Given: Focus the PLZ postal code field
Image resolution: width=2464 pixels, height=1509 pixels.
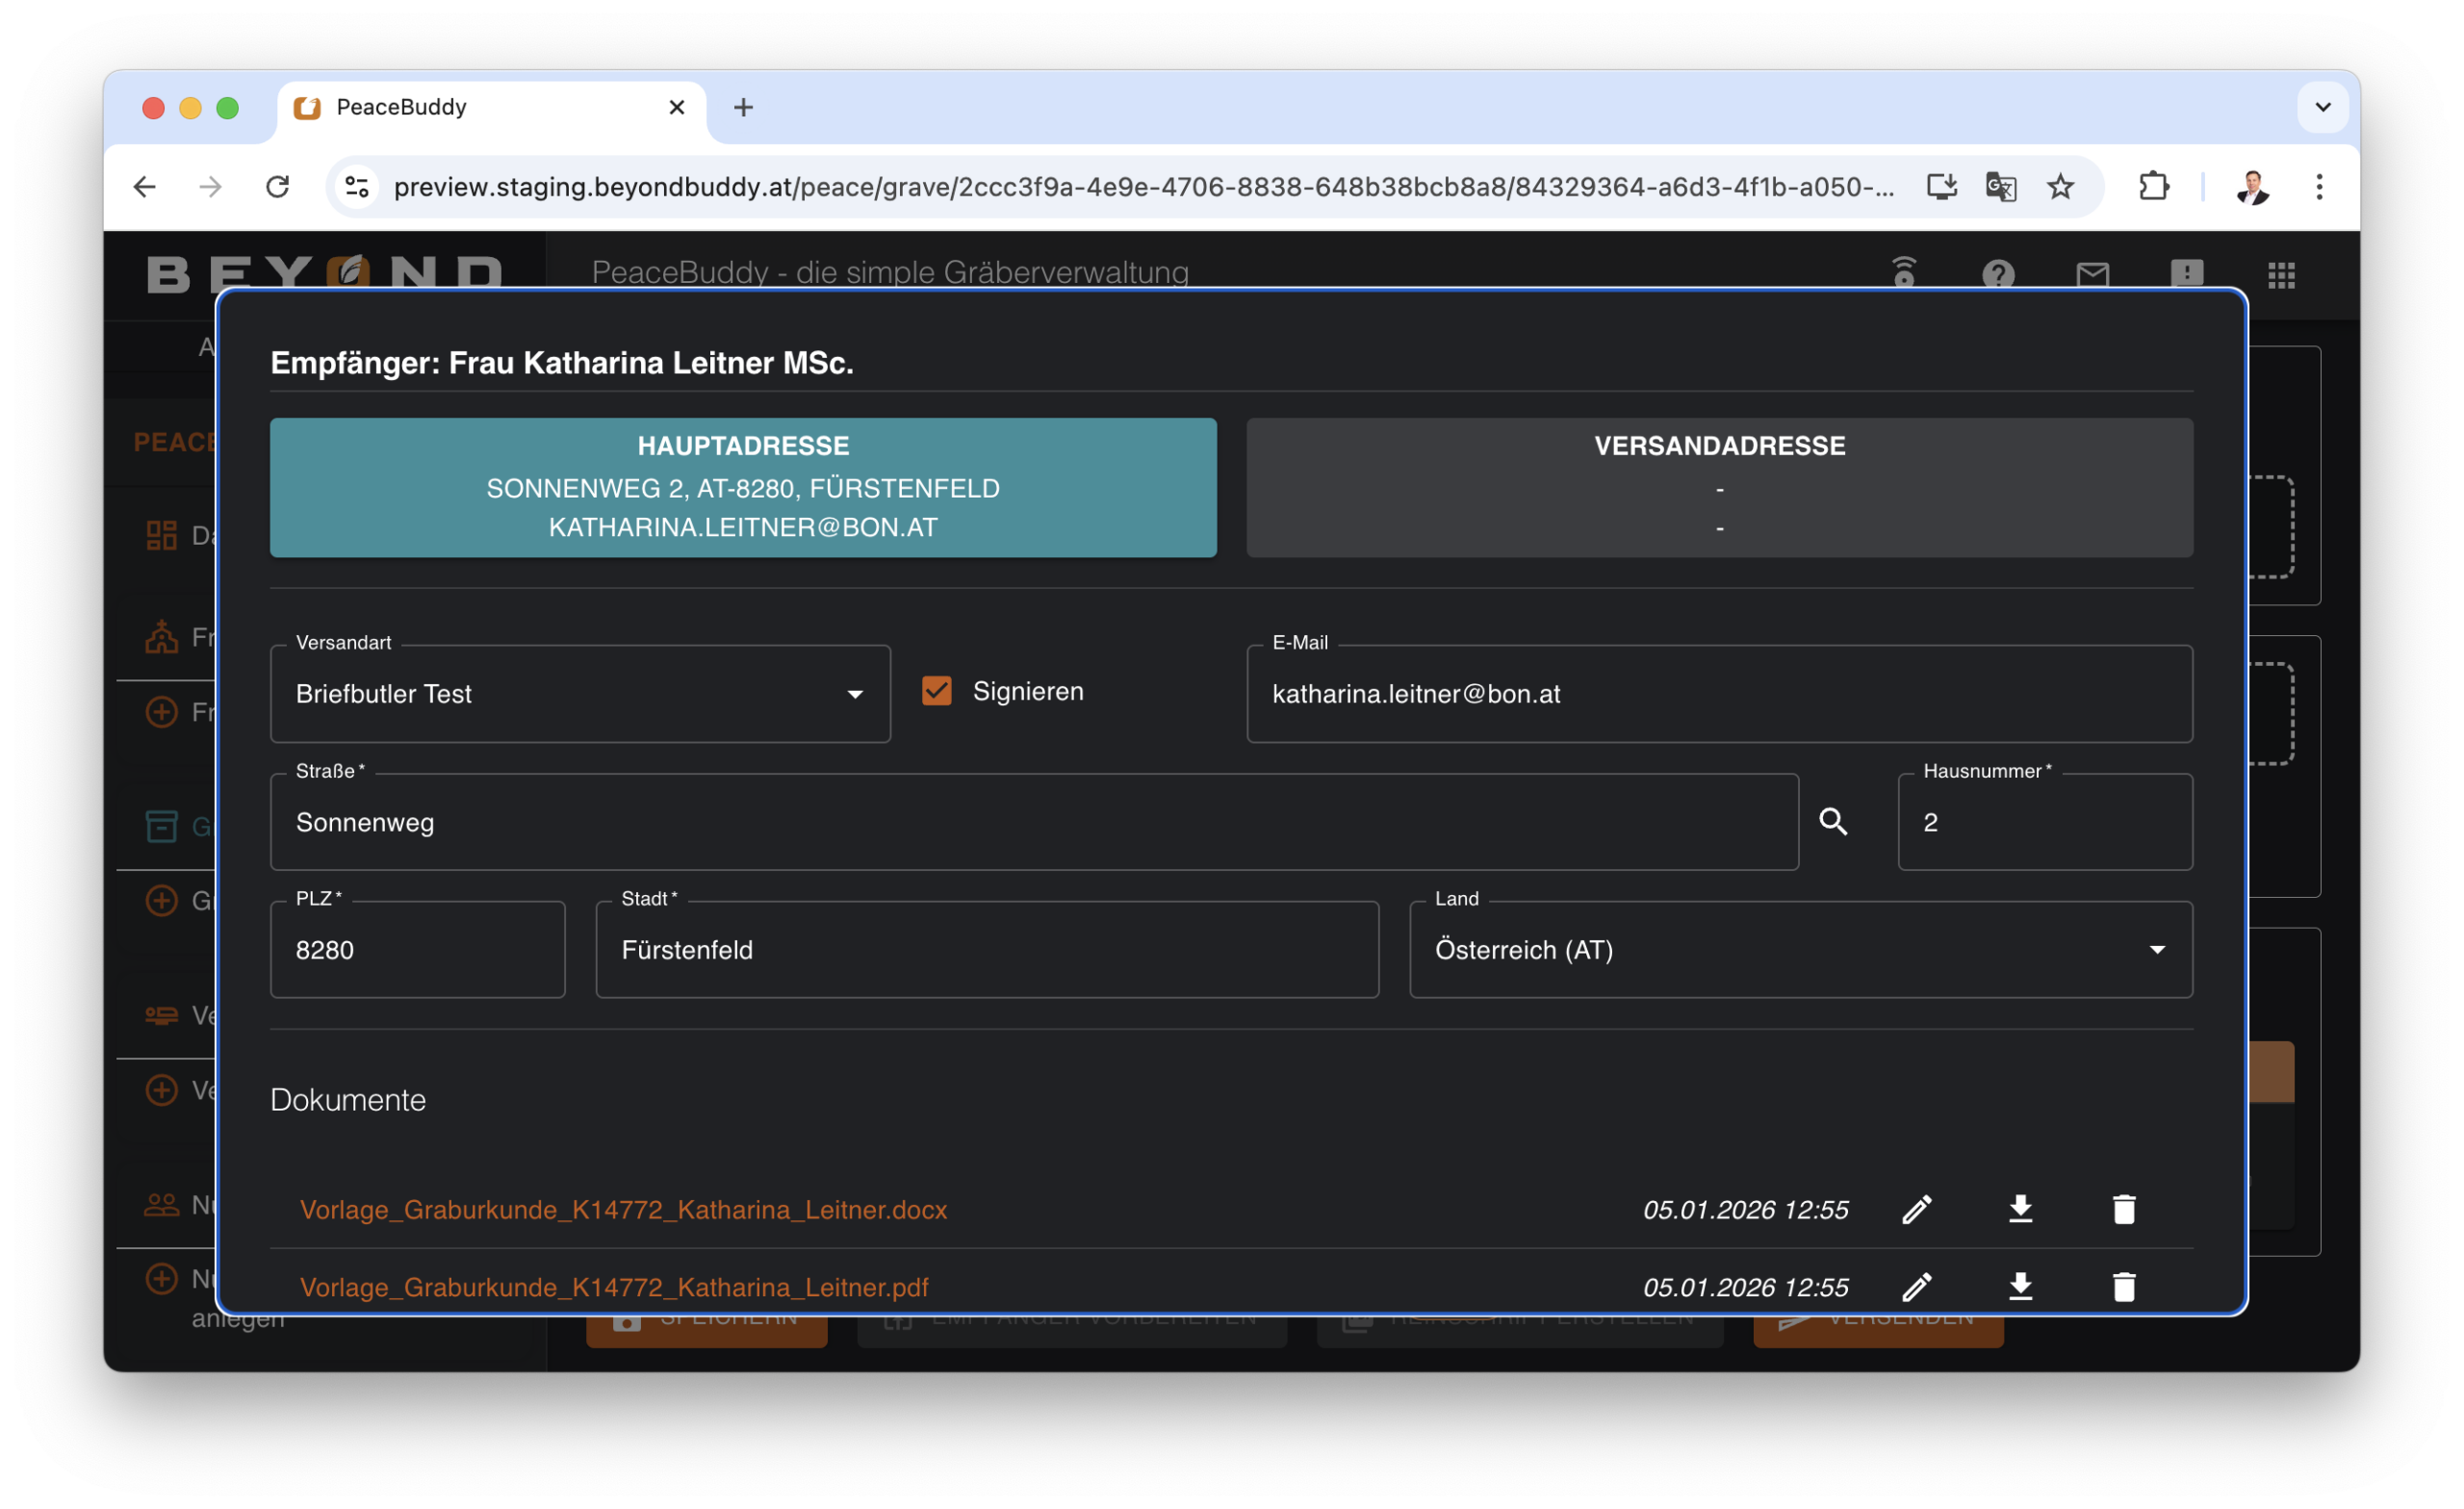Looking at the screenshot, I should 417,950.
